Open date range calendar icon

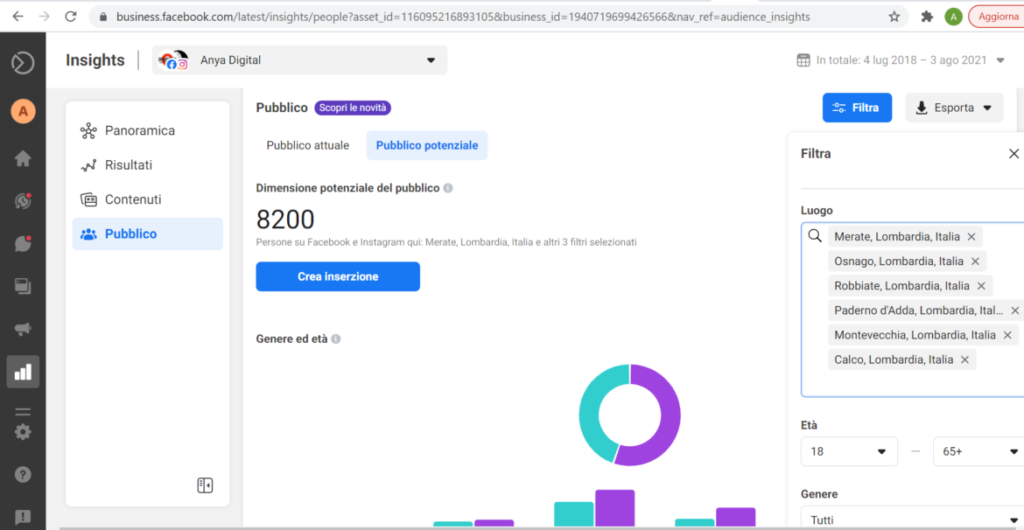click(803, 60)
